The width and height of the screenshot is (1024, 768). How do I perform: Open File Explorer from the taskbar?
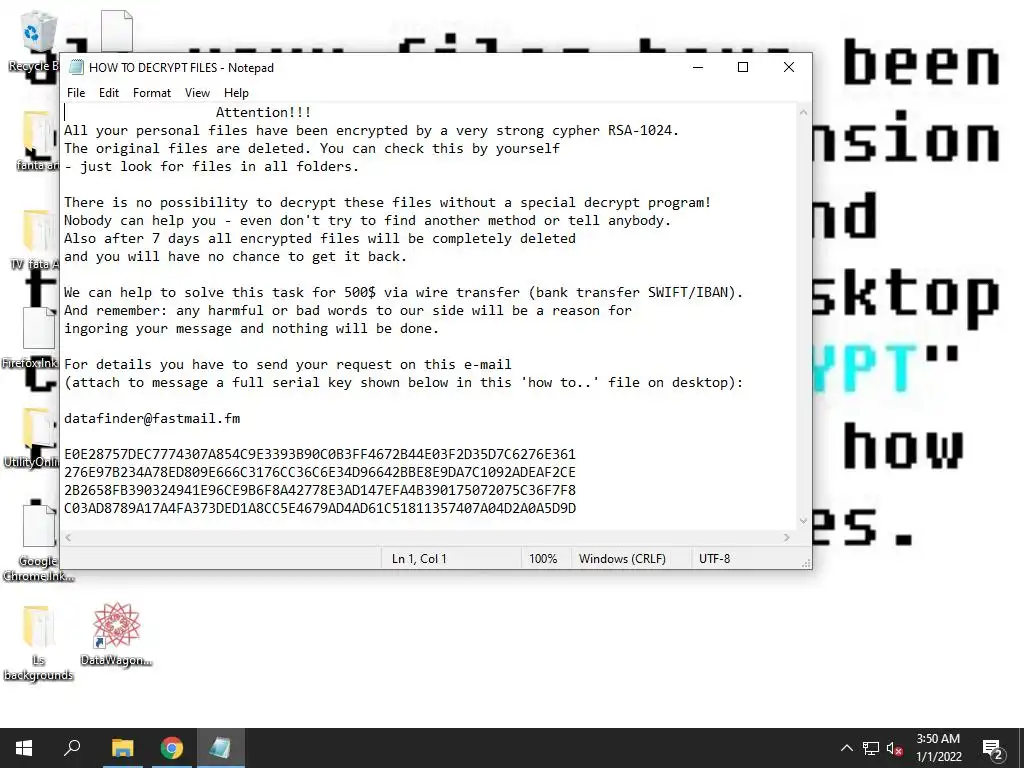pyautogui.click(x=122, y=748)
